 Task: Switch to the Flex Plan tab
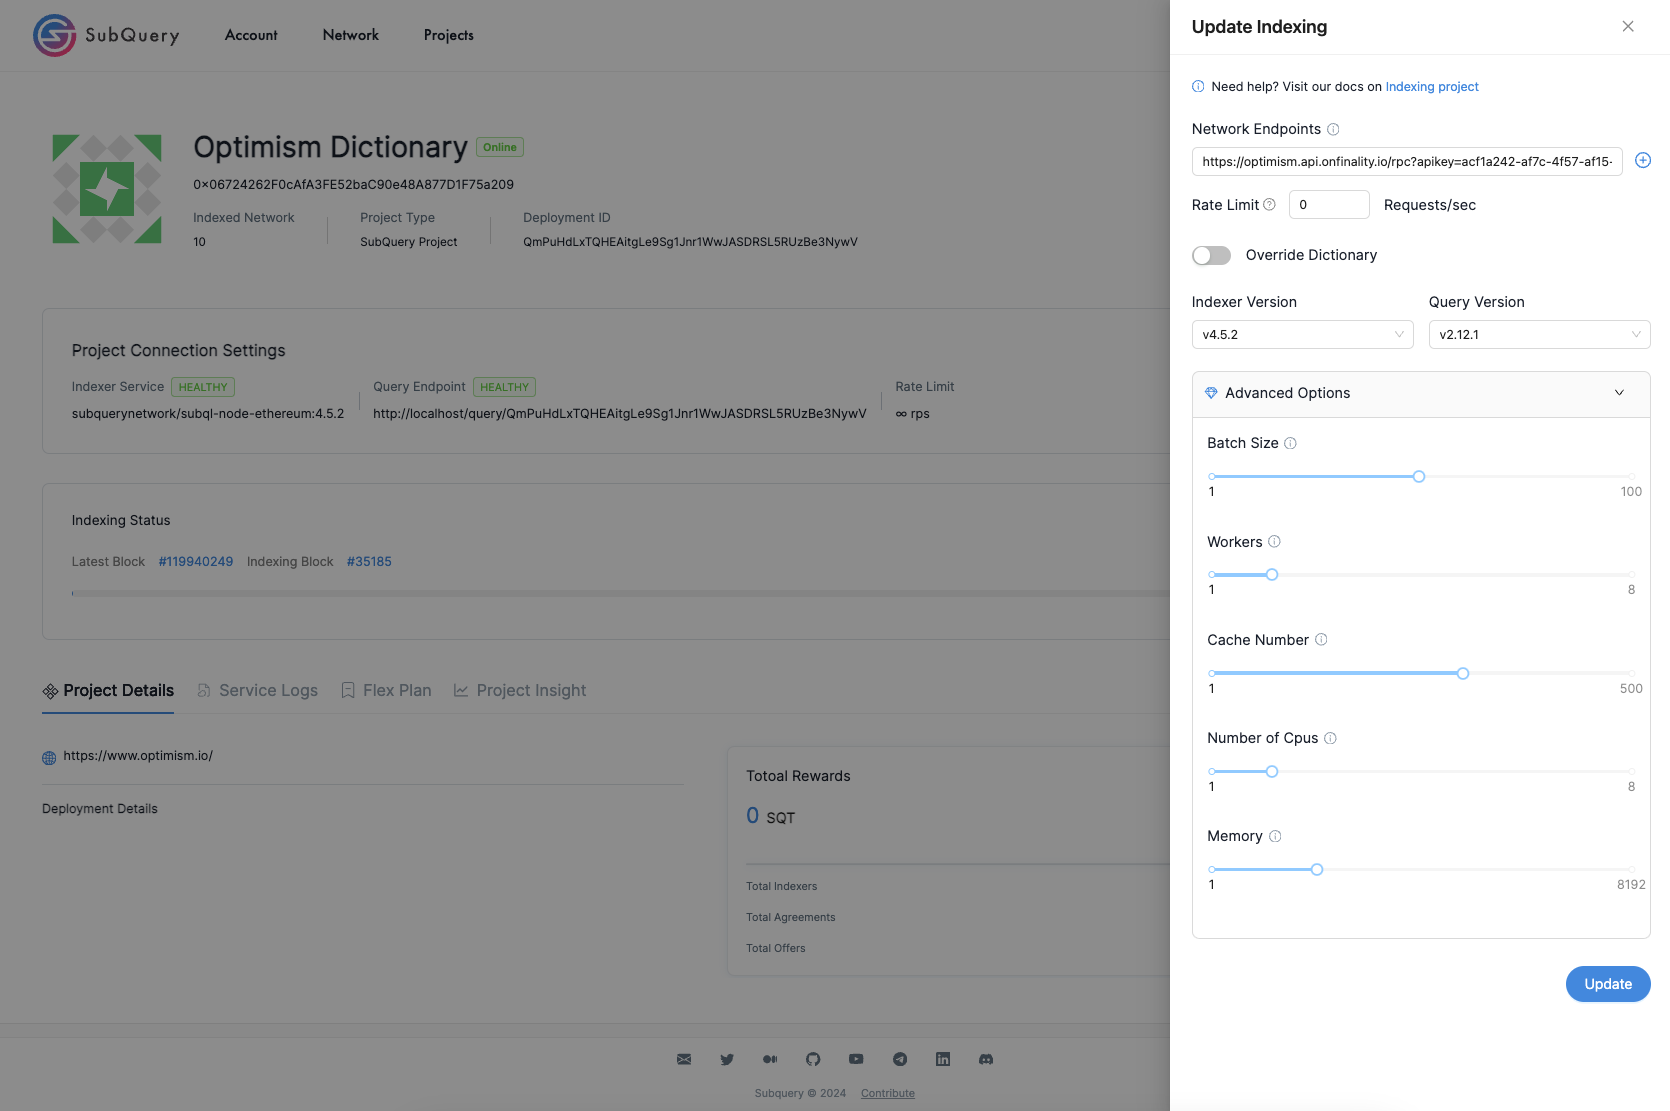[387, 690]
